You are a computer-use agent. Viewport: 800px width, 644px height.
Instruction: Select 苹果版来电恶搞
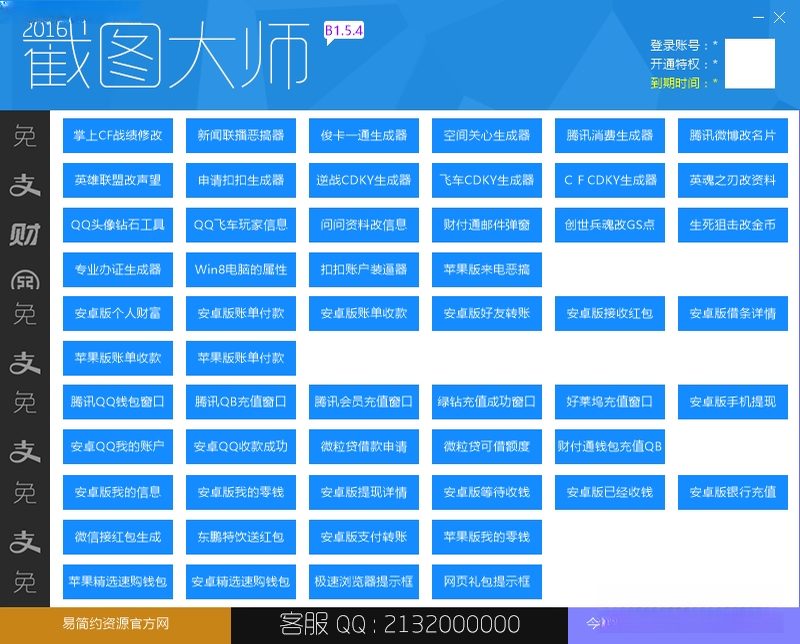487,269
